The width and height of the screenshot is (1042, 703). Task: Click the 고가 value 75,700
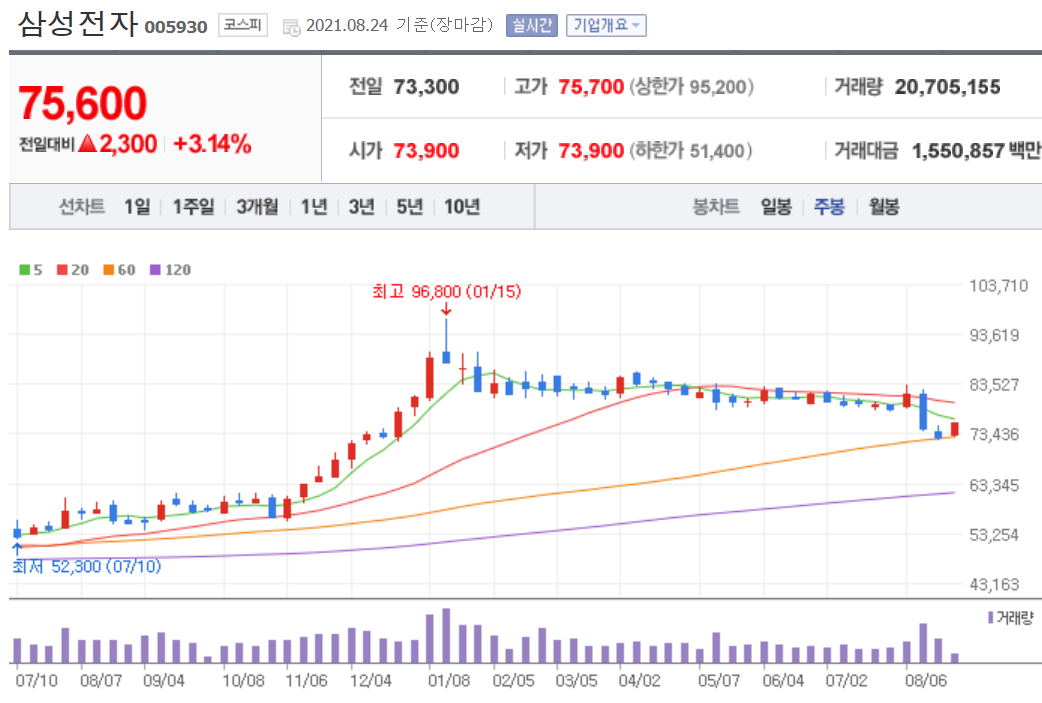591,87
